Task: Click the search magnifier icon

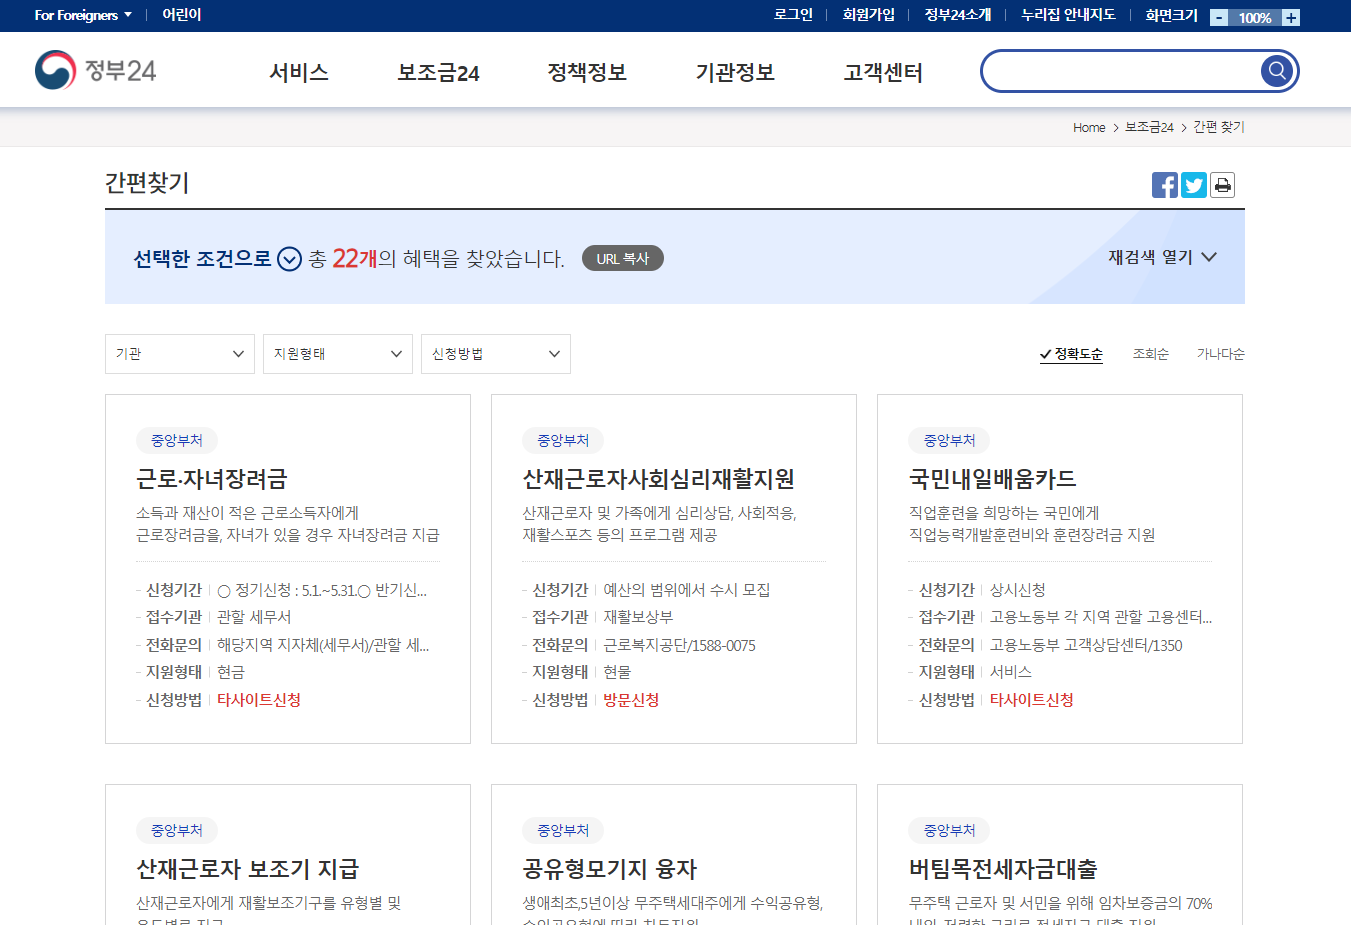Action: pos(1276,70)
